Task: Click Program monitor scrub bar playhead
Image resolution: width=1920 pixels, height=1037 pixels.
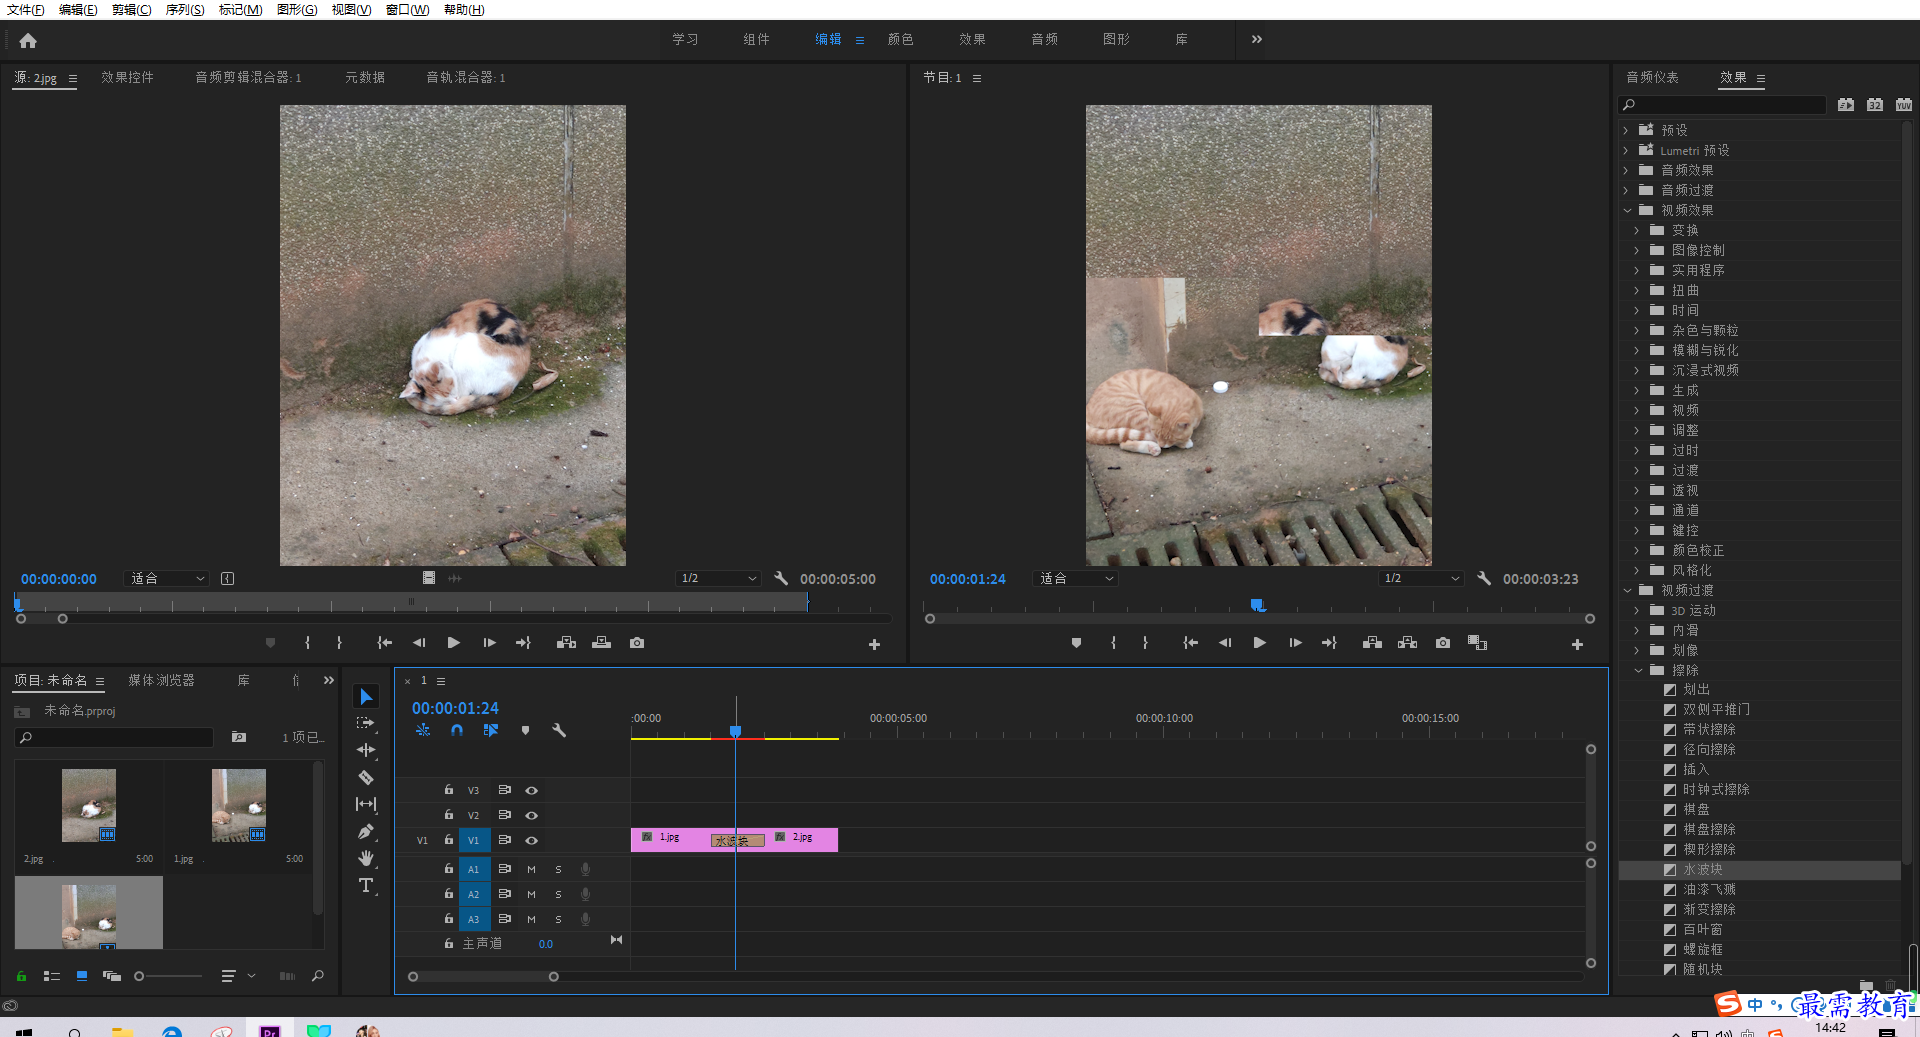Action: point(1258,605)
